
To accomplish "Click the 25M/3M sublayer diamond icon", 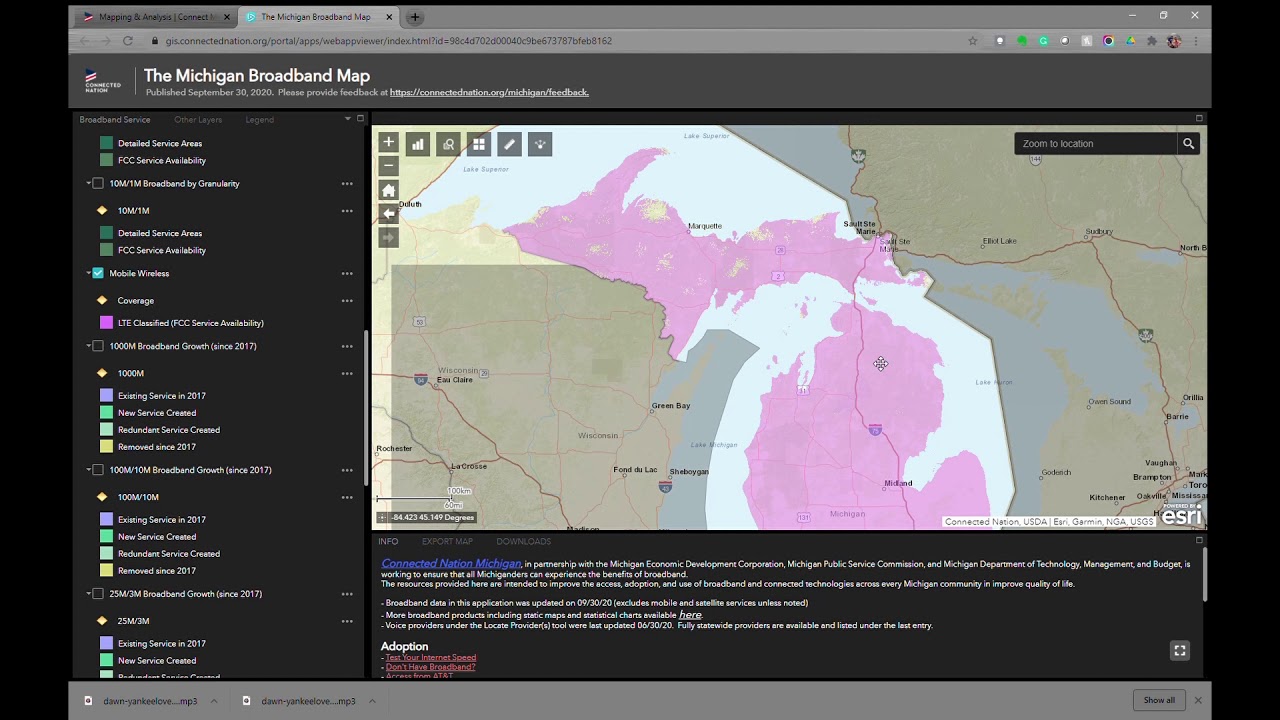I will coord(102,621).
